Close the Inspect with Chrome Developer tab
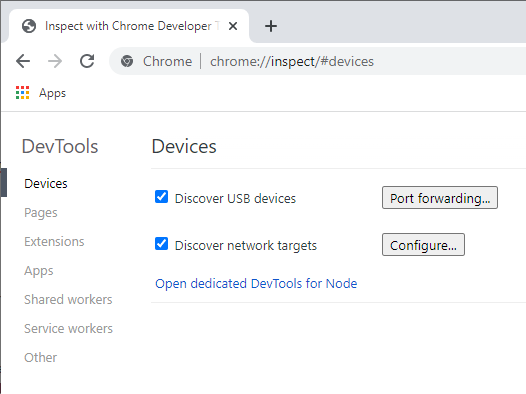The height and width of the screenshot is (394, 526). (x=233, y=26)
